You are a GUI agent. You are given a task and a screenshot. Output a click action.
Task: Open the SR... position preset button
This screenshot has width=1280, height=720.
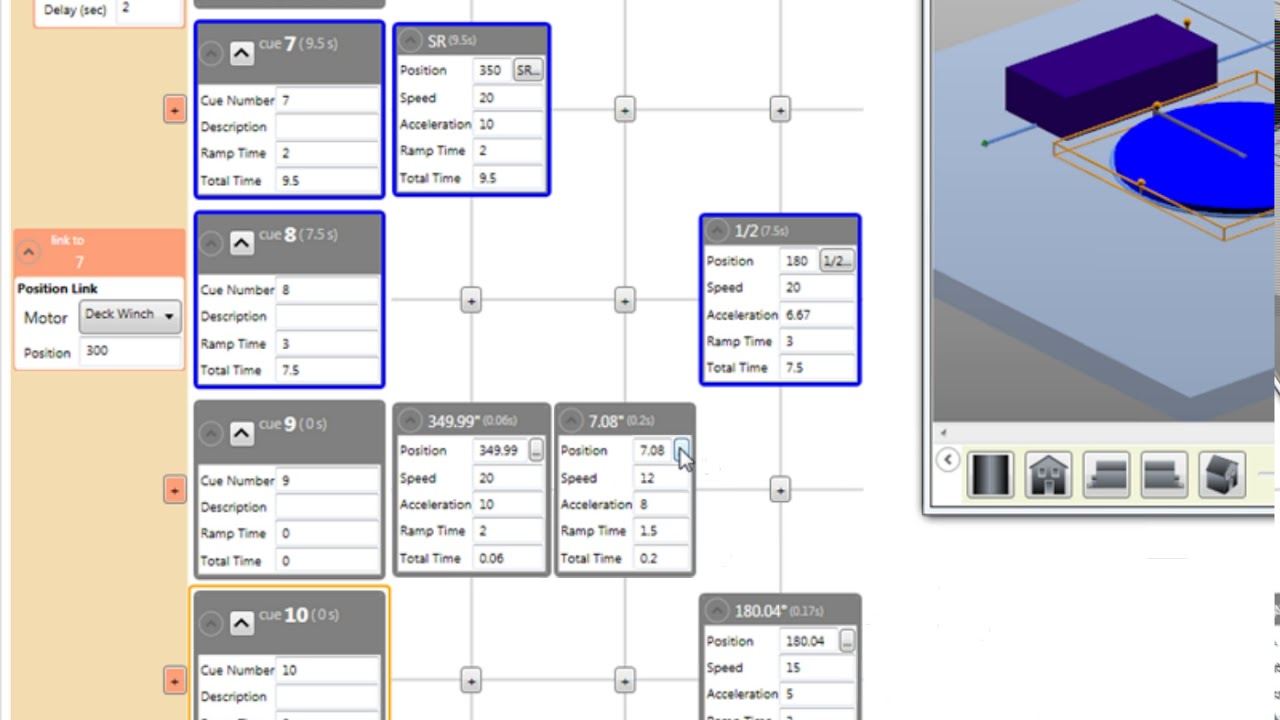pyautogui.click(x=527, y=70)
